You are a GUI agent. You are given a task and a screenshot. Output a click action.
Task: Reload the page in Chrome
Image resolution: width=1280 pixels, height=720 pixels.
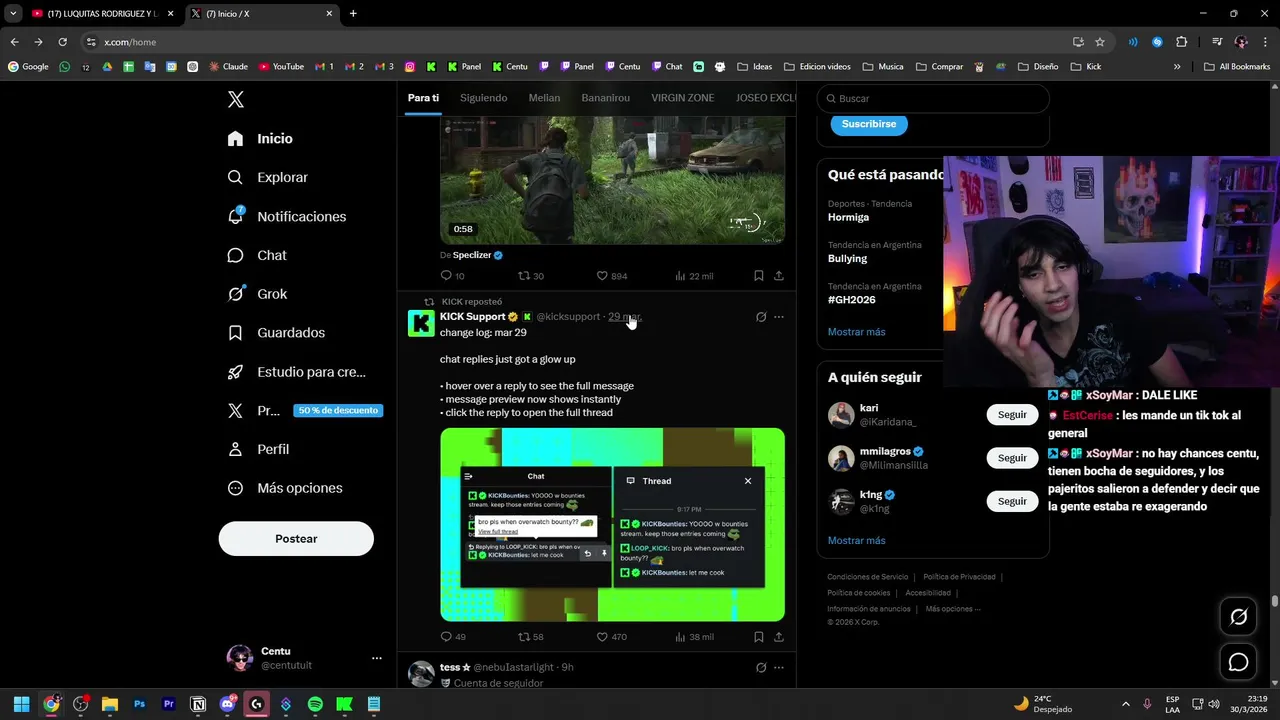[62, 42]
